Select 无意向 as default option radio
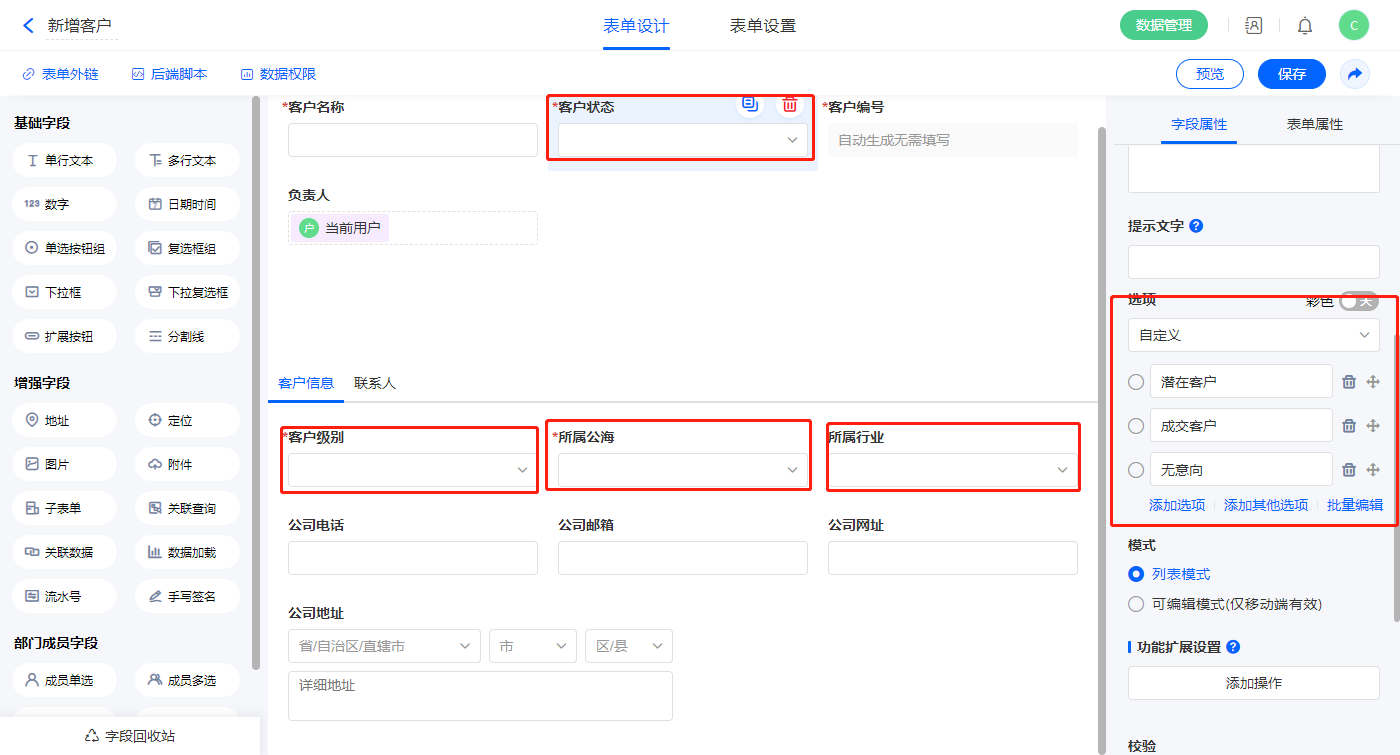 click(x=1136, y=470)
